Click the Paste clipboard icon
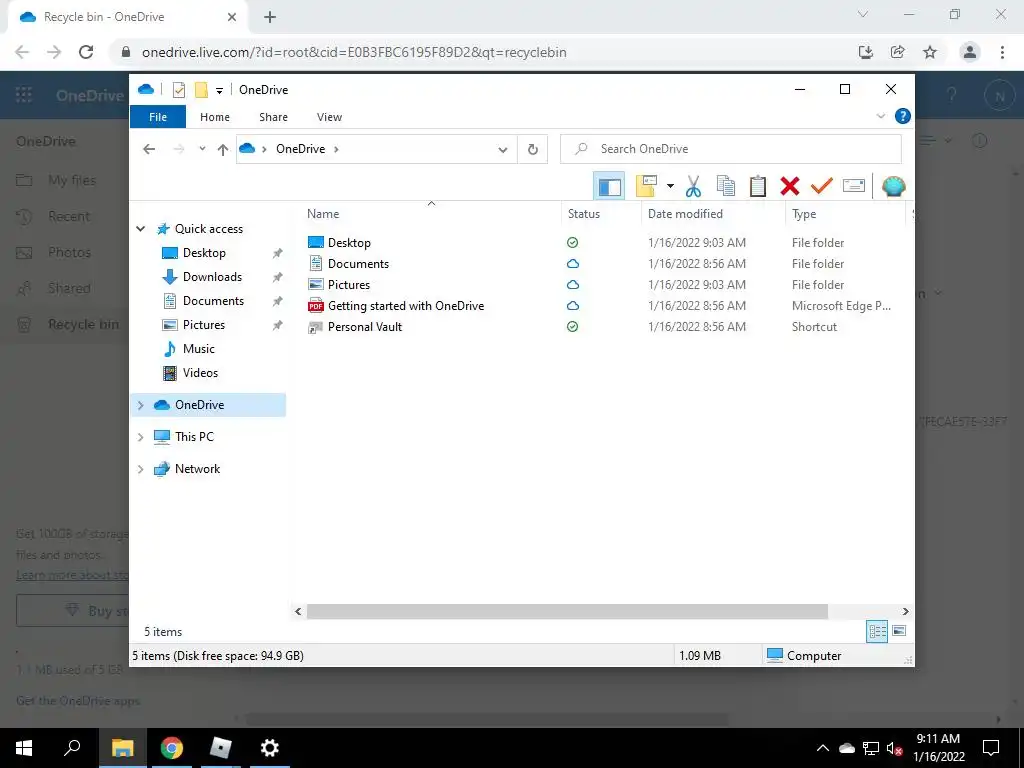Viewport: 1024px width, 768px height. tap(758, 186)
